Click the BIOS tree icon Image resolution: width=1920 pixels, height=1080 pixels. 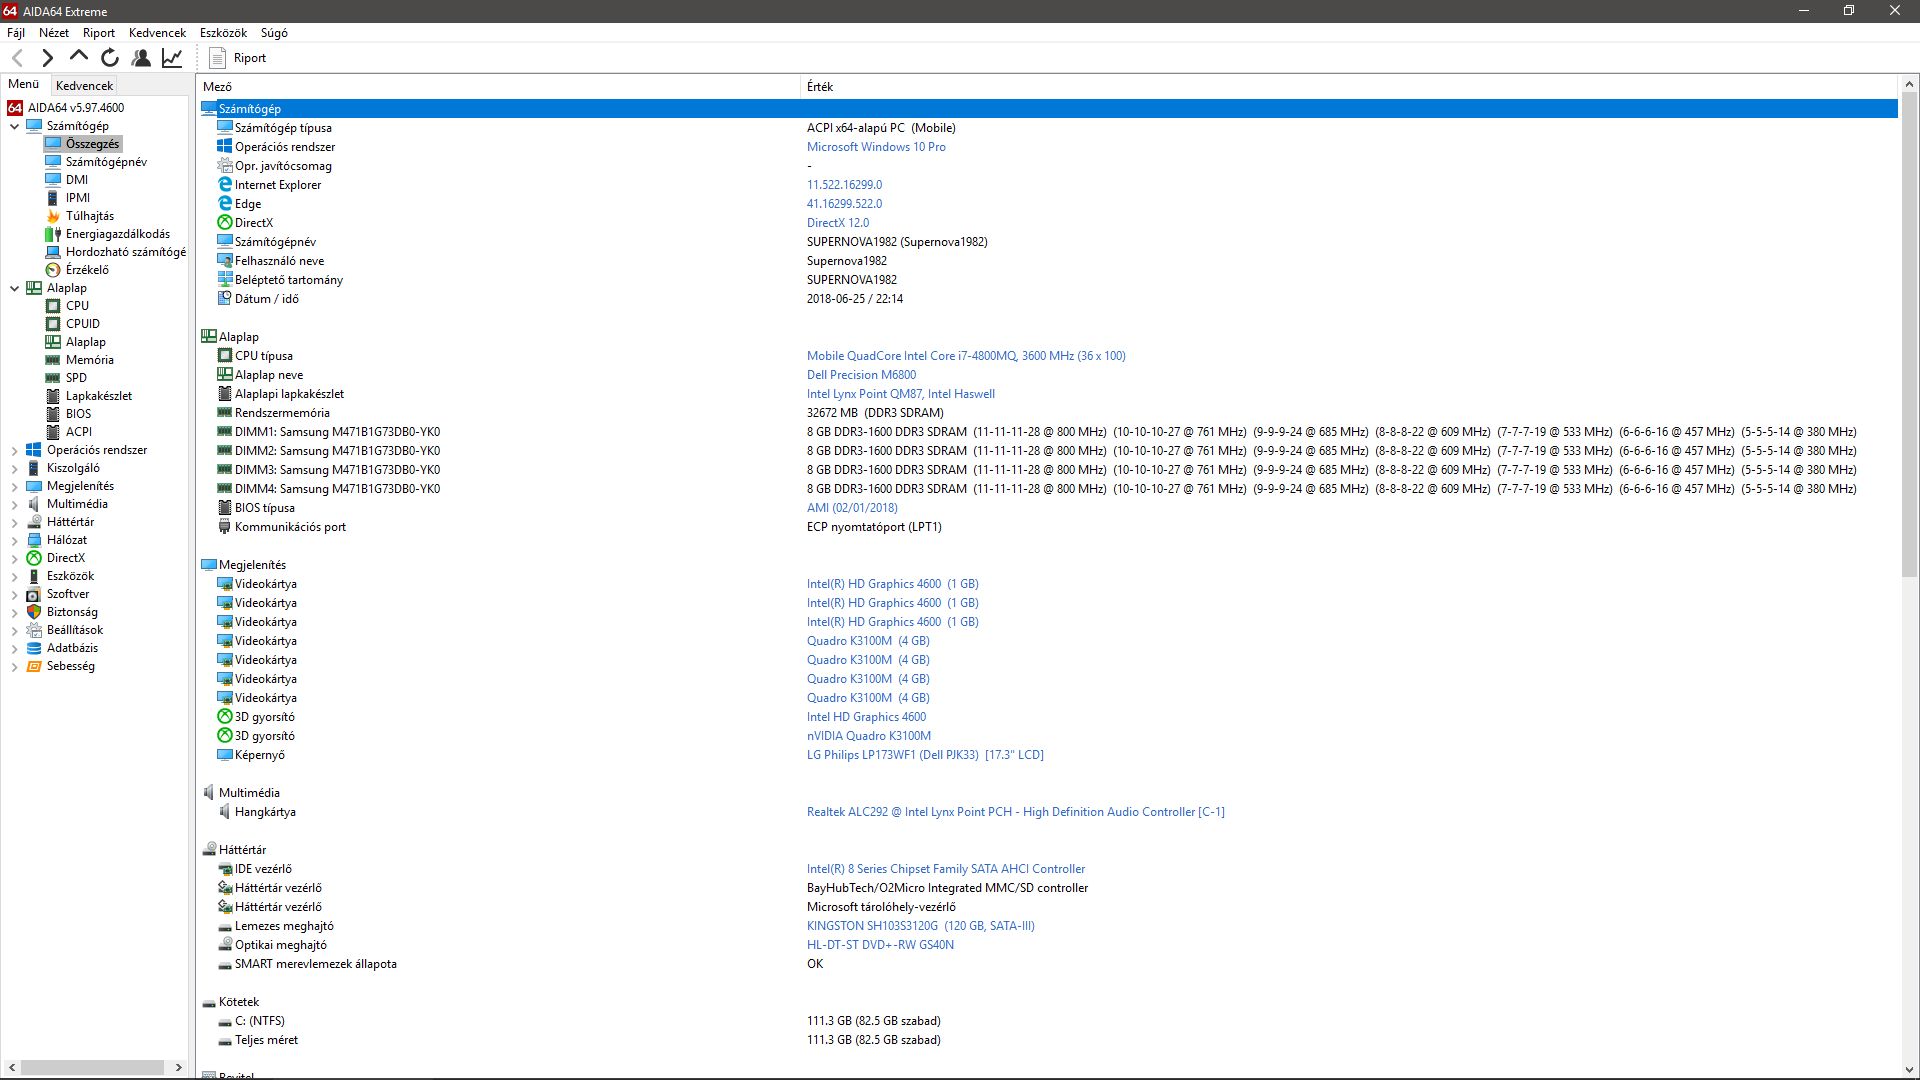click(53, 414)
